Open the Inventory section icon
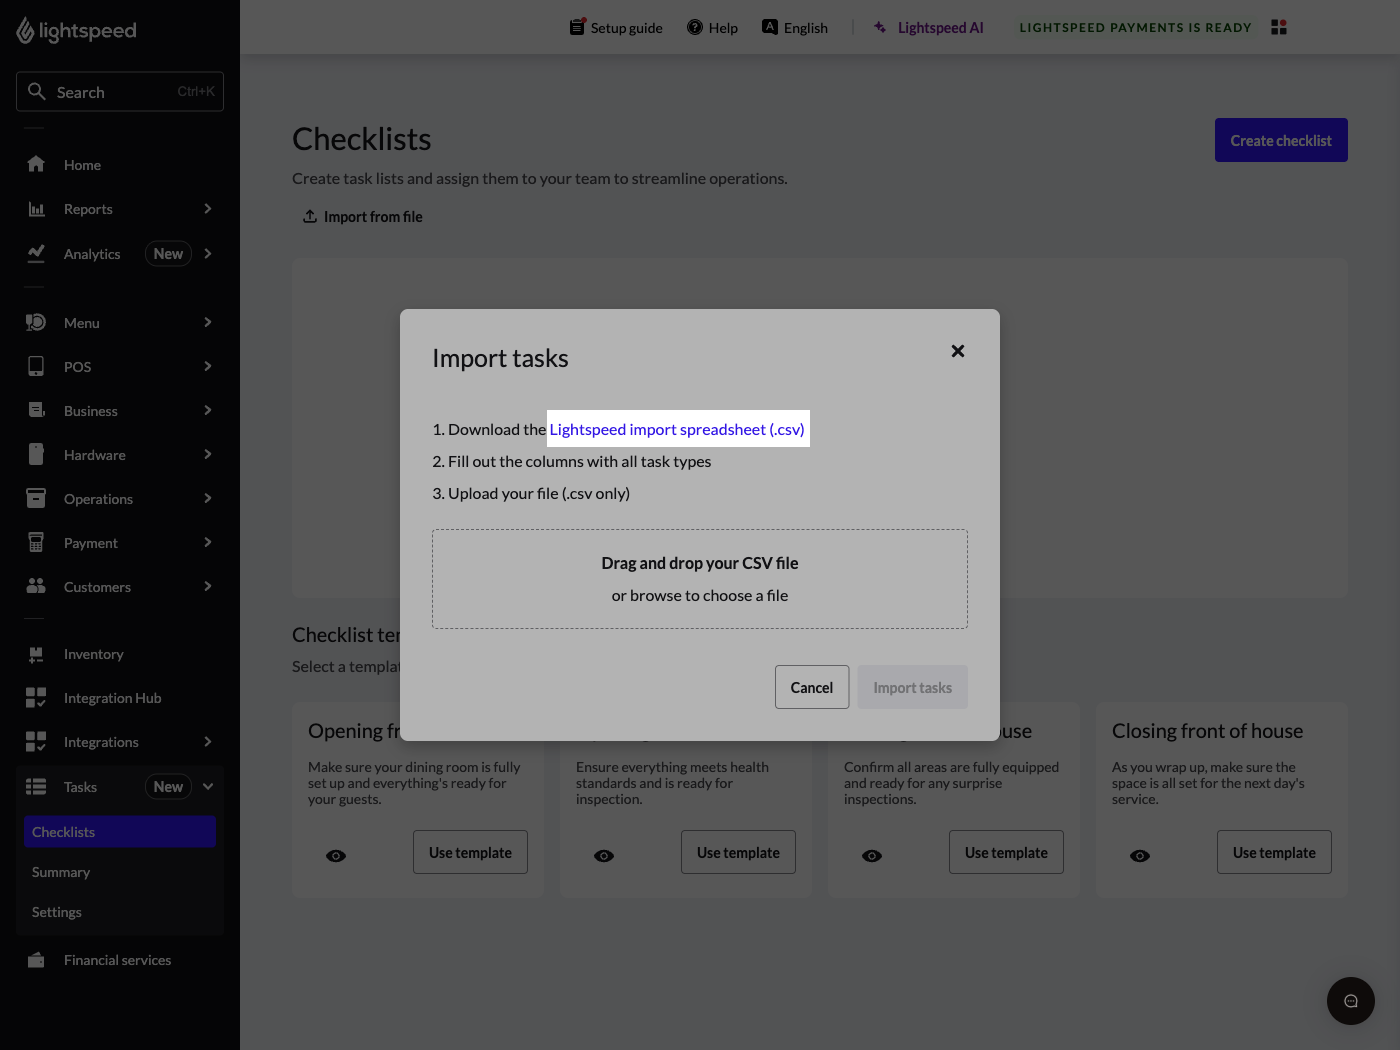 tap(36, 653)
